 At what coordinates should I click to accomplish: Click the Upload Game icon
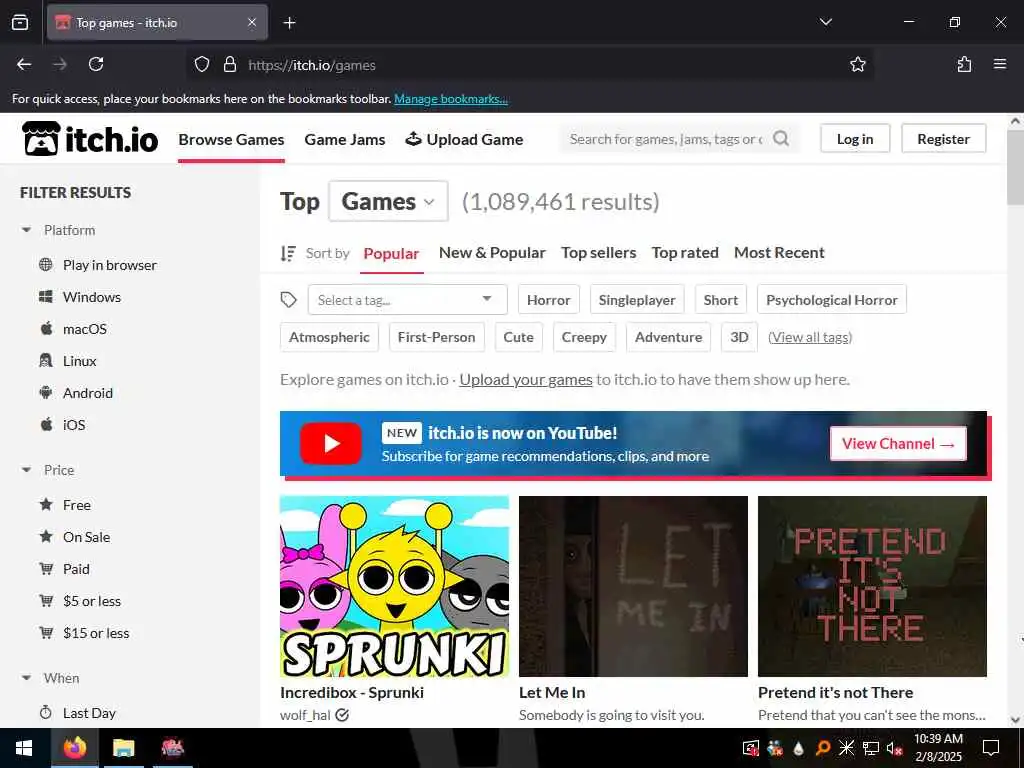click(413, 138)
